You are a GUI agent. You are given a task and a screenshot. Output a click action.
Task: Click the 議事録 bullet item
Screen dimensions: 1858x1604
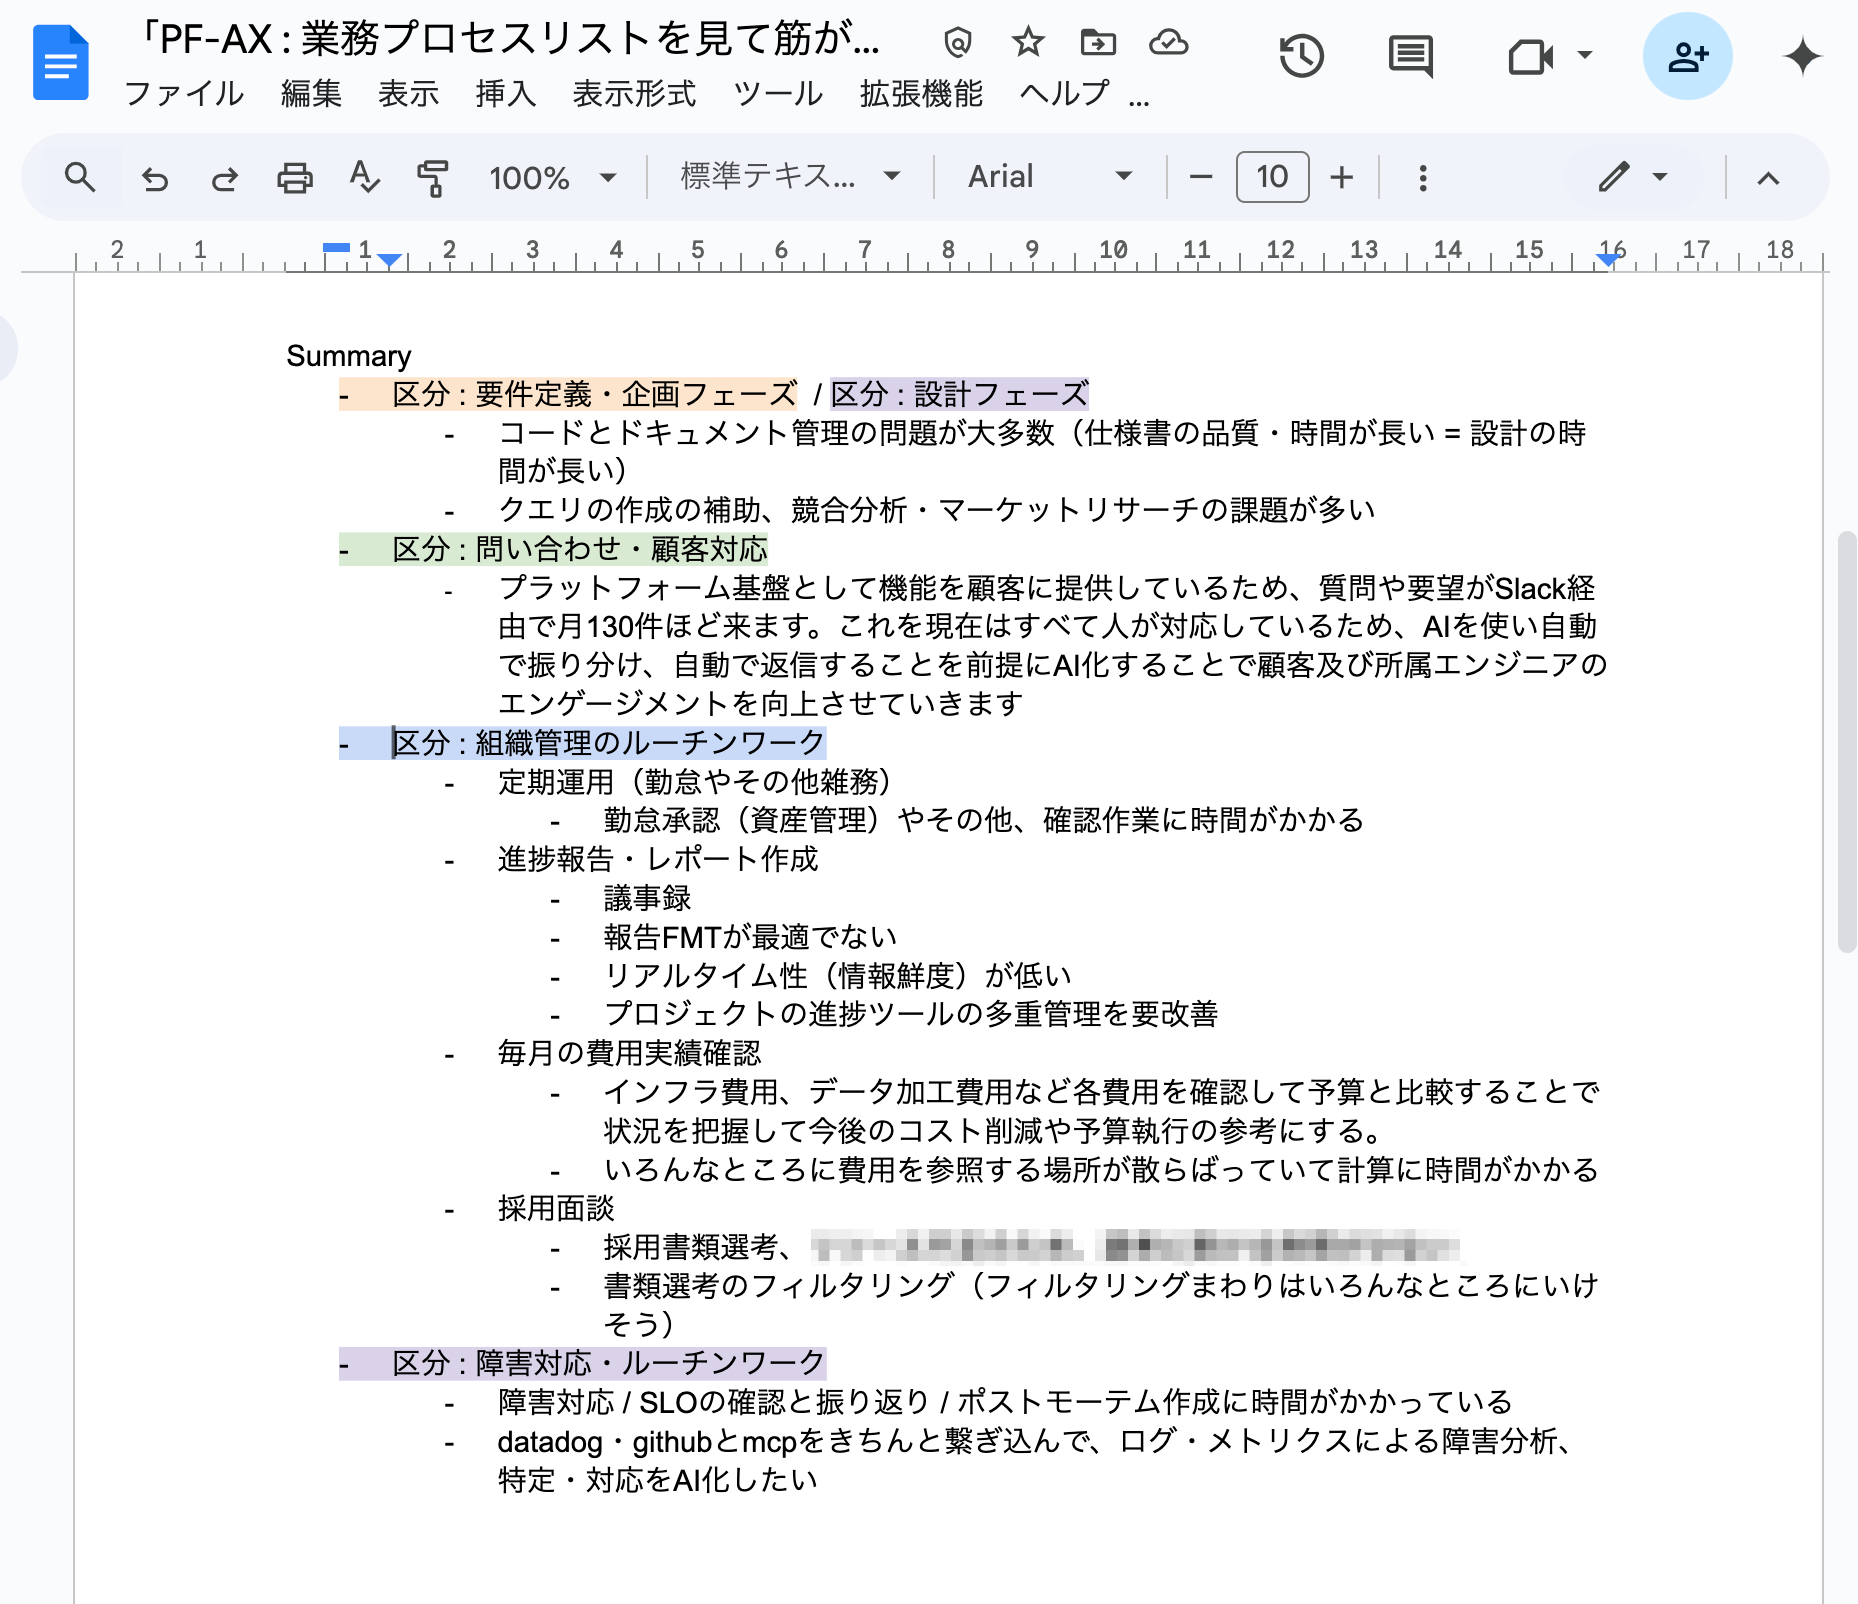coord(647,898)
